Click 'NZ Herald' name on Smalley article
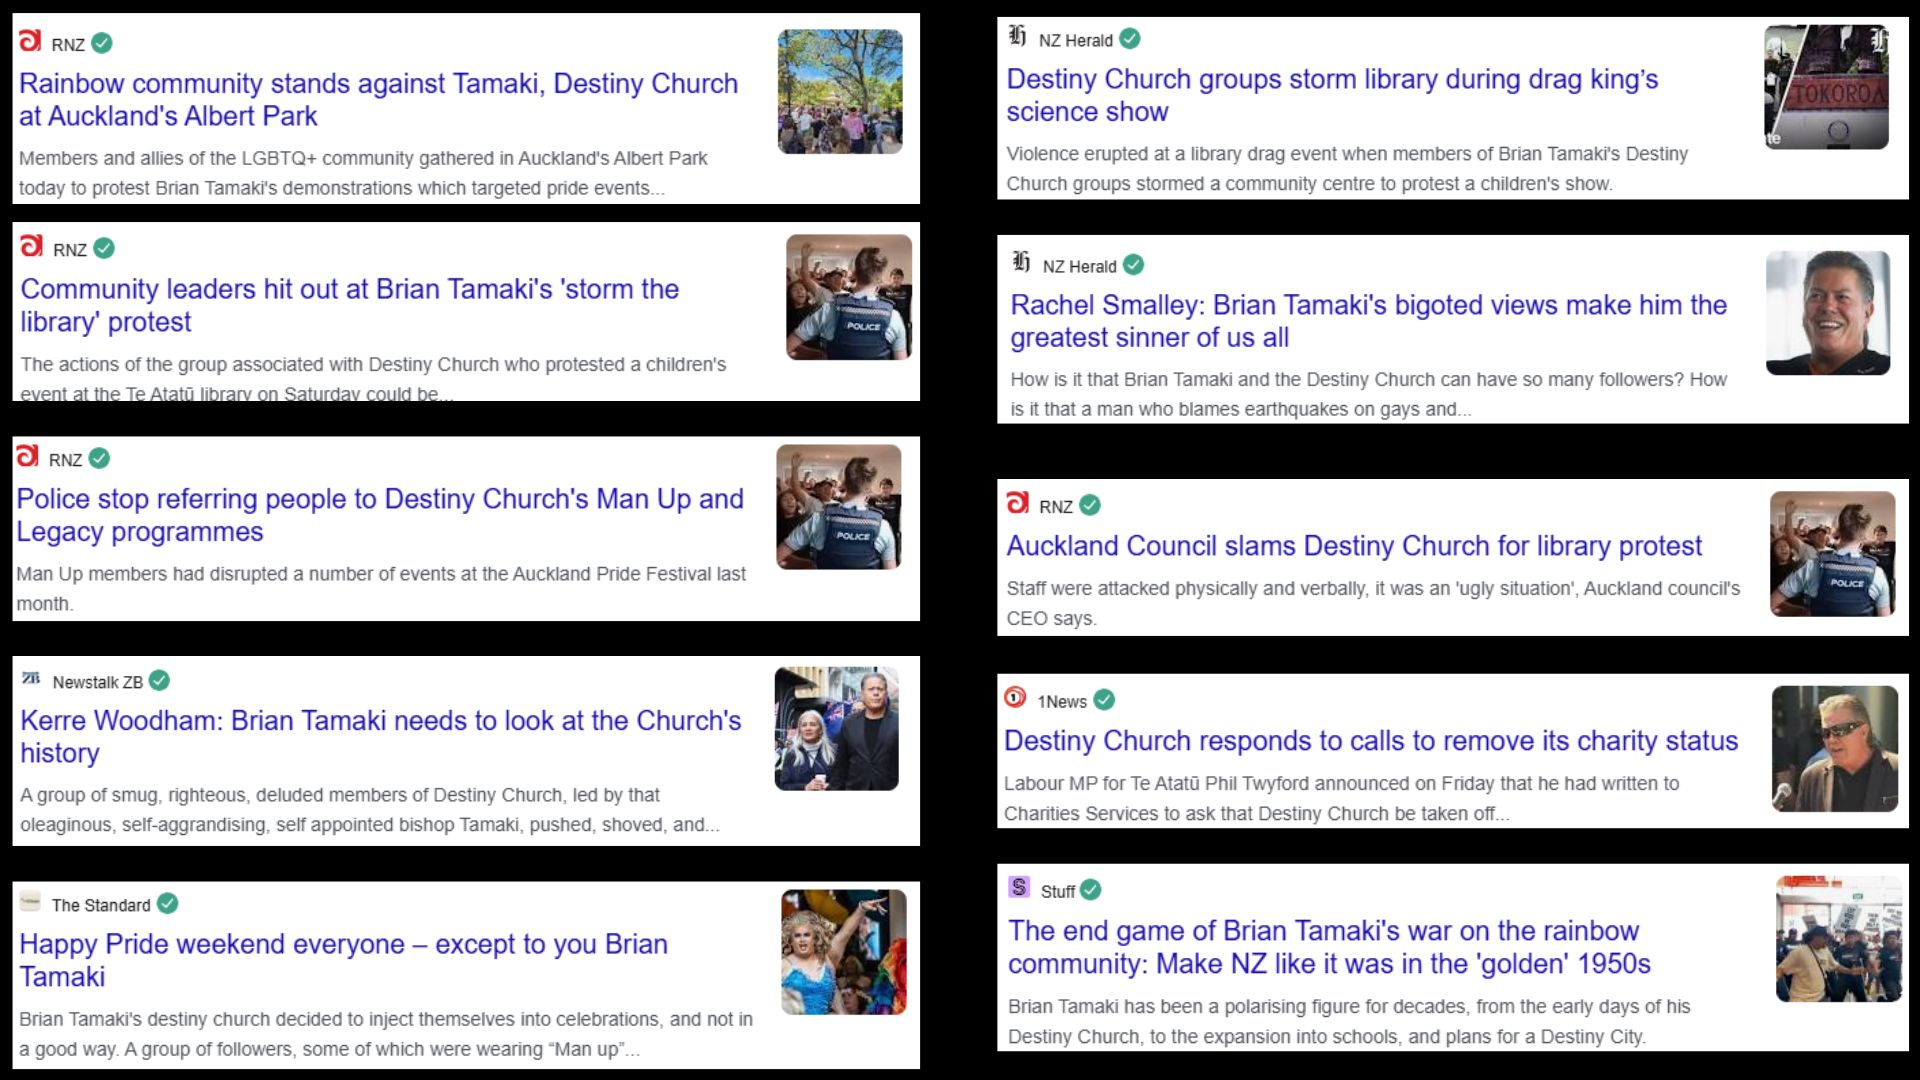This screenshot has height=1080, width=1920. coord(1079,266)
